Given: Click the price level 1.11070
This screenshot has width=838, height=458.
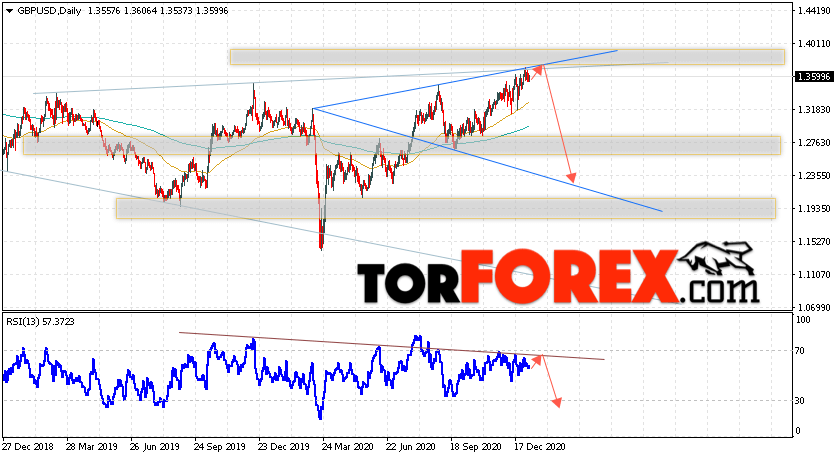Looking at the screenshot, I should 814,275.
